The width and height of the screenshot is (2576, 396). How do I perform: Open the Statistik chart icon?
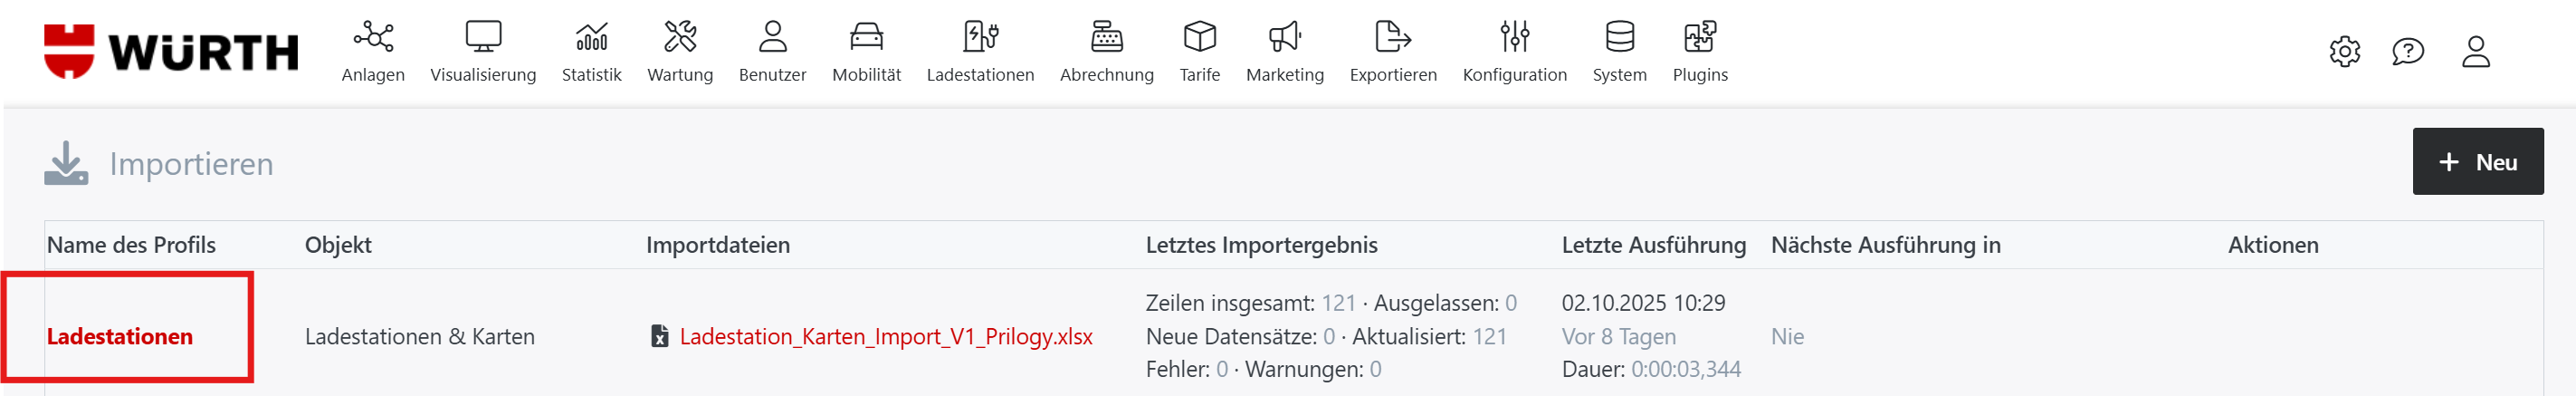click(591, 38)
